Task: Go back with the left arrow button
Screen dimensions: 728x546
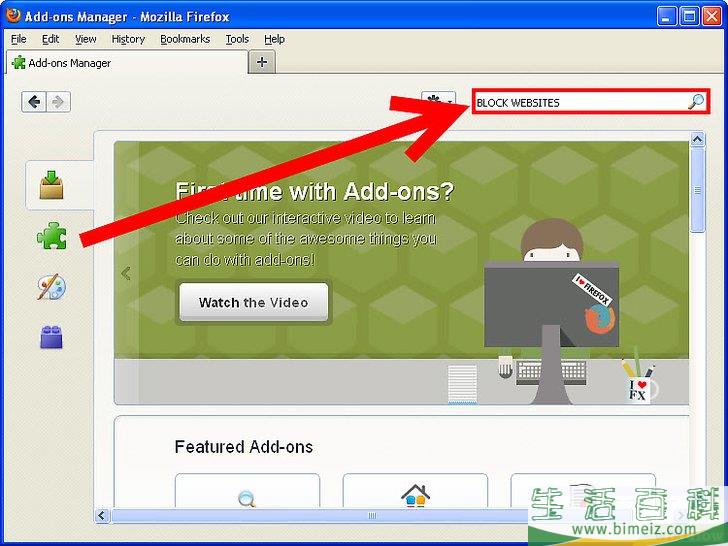Action: coord(34,102)
